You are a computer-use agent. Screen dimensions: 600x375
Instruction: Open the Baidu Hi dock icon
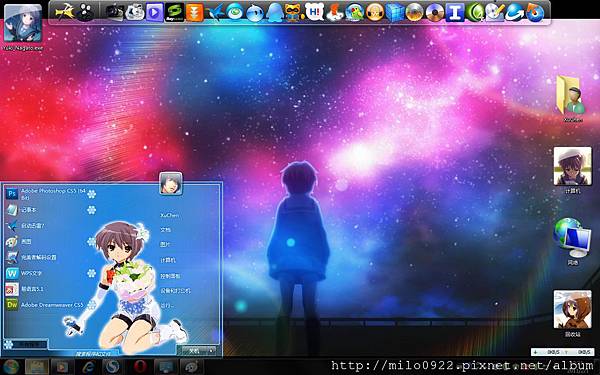point(315,12)
